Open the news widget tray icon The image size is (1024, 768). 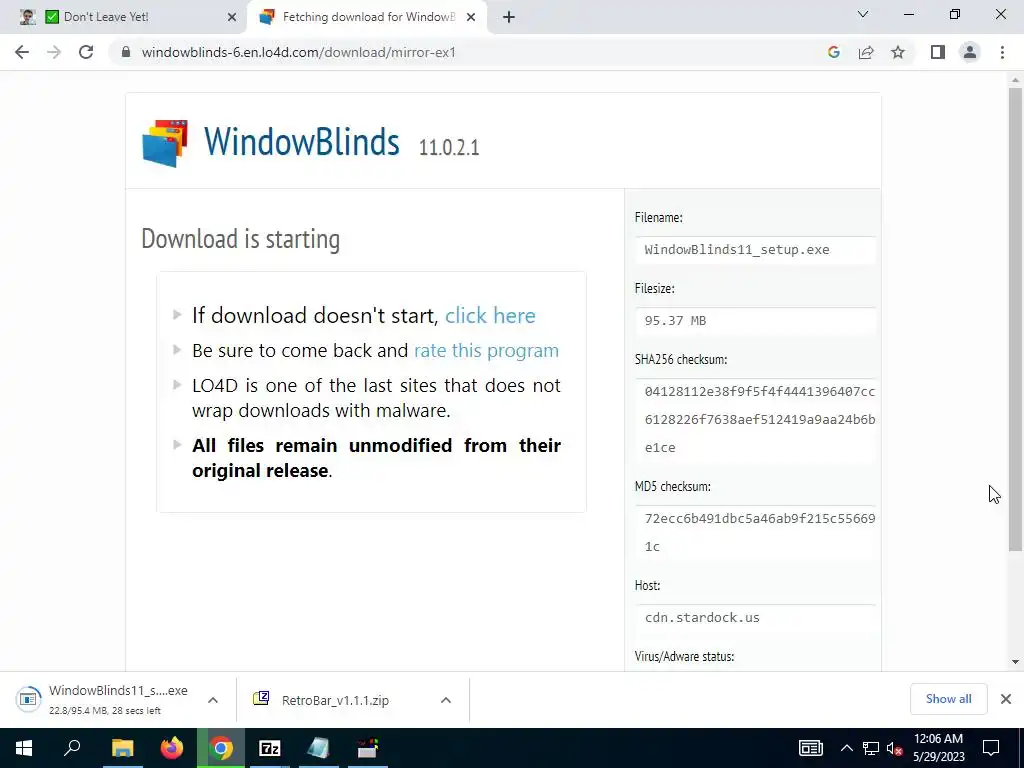(x=810, y=748)
